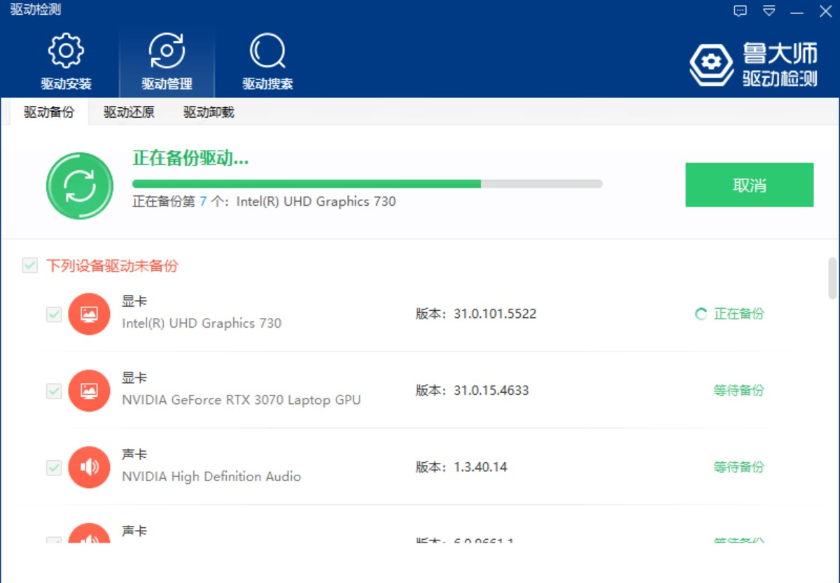Click the NVIDIA High Definition Audio speaker icon
The height and width of the screenshot is (583, 840).
[x=89, y=467]
